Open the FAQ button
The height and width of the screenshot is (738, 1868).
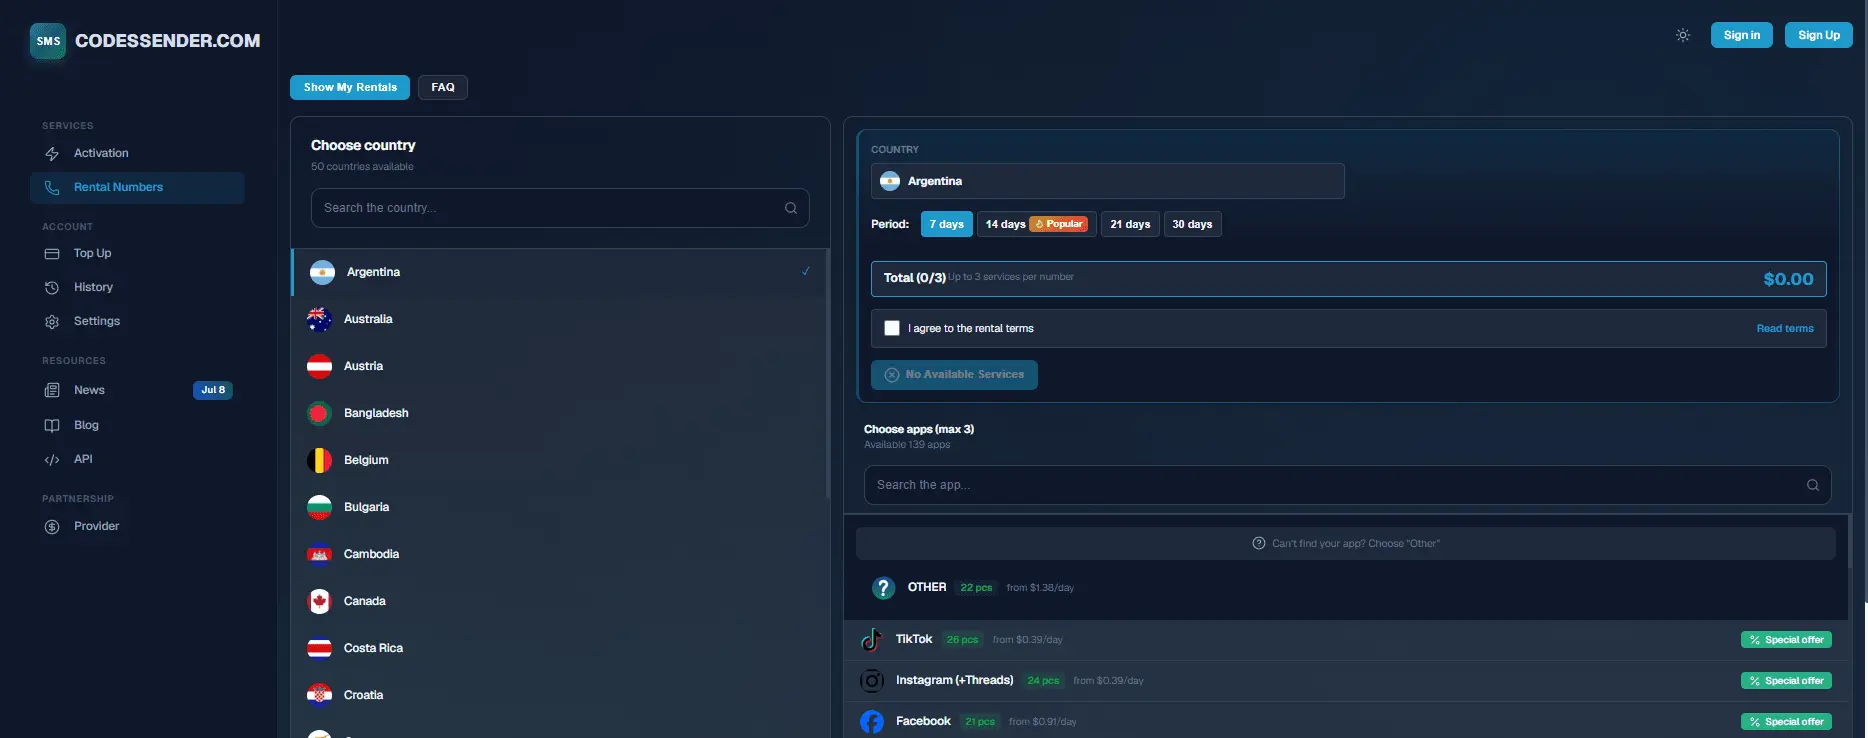(443, 87)
